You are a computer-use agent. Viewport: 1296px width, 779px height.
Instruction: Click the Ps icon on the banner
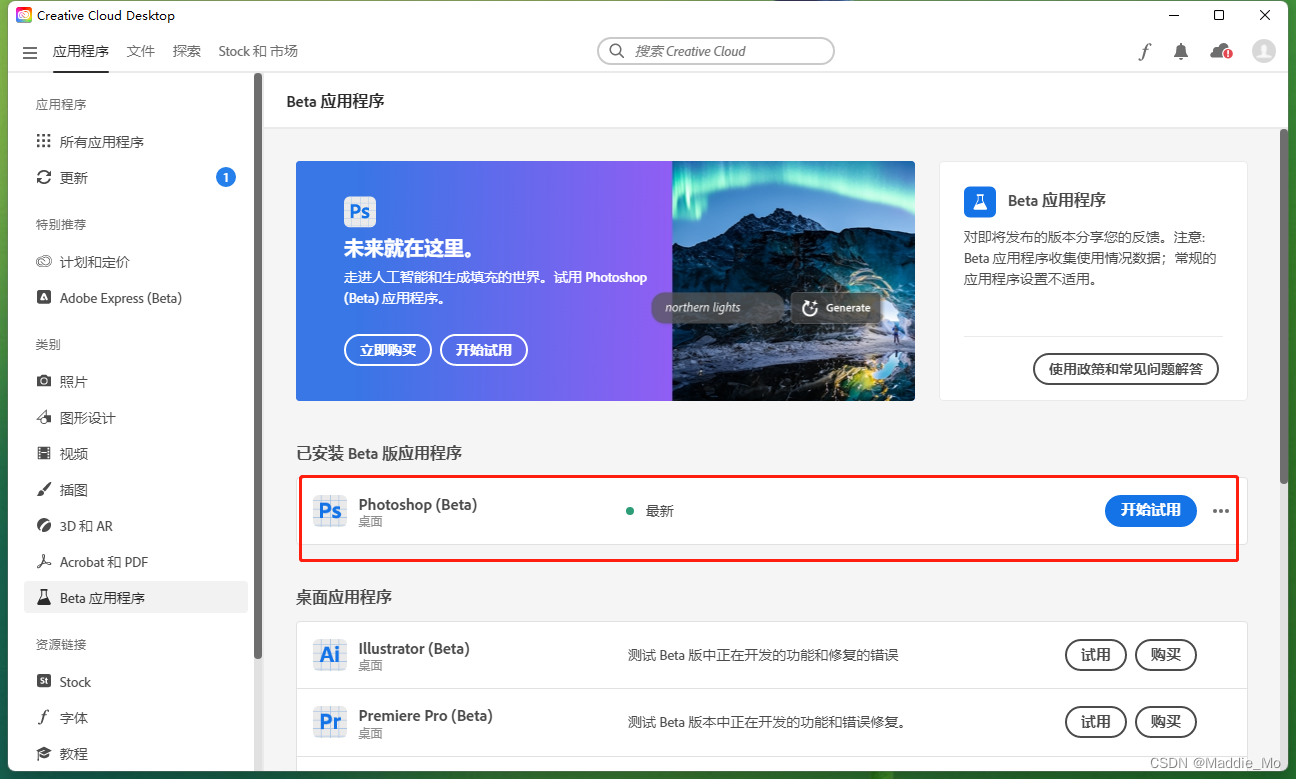click(360, 212)
